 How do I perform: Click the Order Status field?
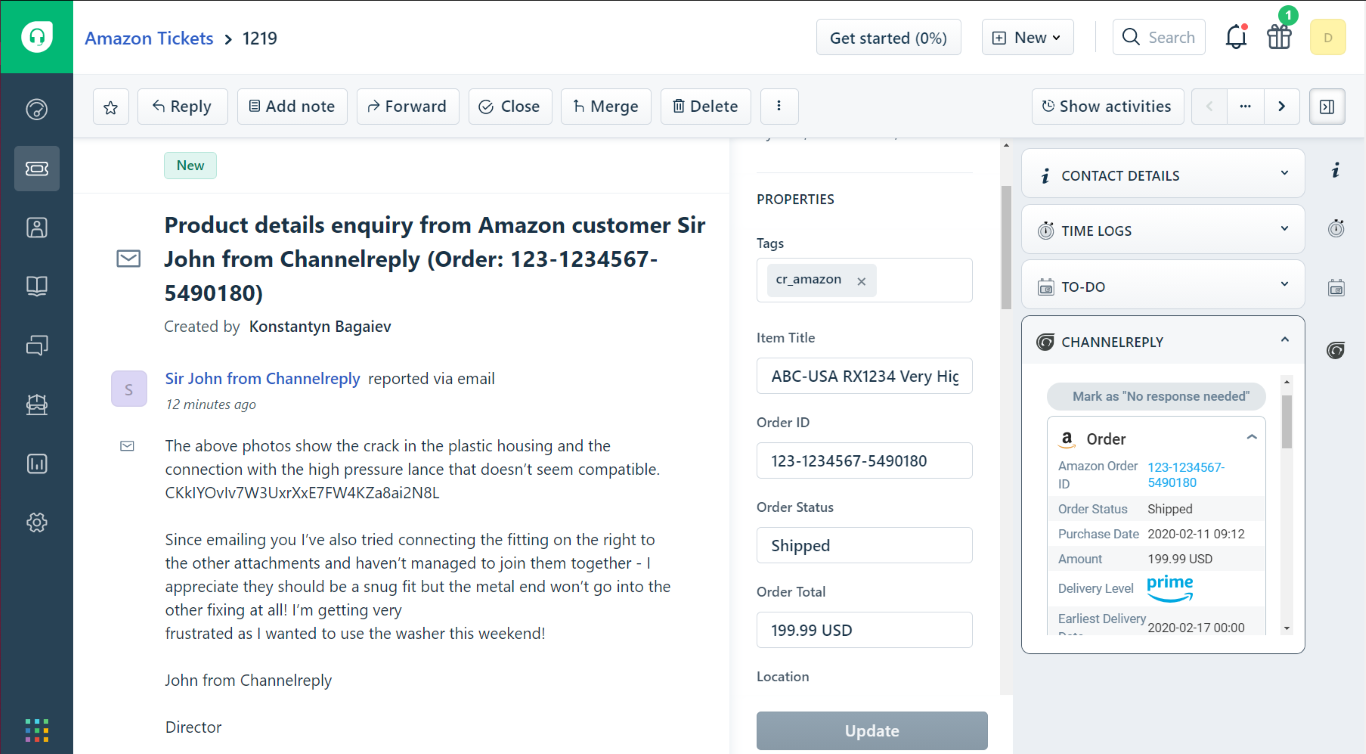pyautogui.click(x=865, y=545)
